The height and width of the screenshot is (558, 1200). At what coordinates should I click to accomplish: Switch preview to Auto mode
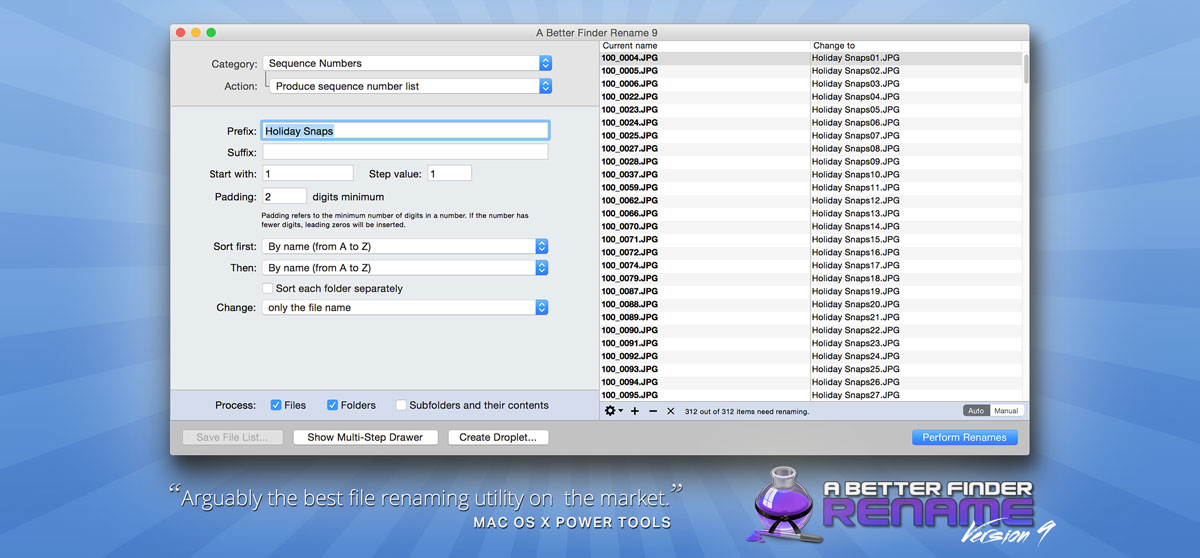tap(977, 411)
